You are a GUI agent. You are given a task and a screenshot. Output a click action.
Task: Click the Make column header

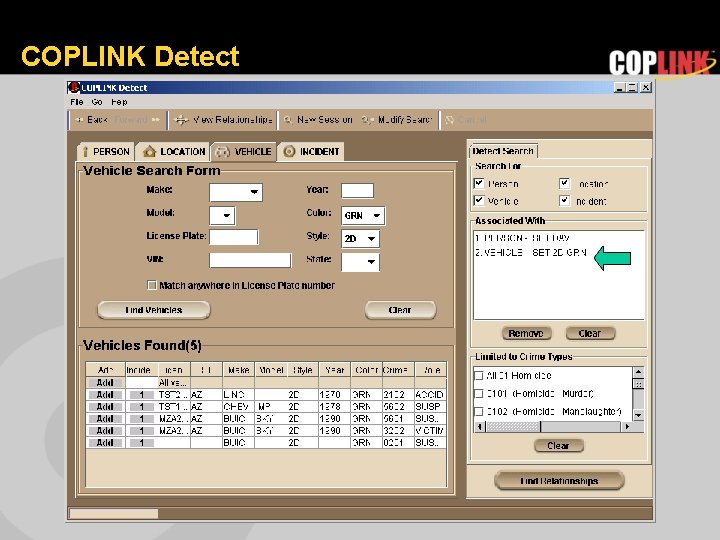tap(239, 370)
